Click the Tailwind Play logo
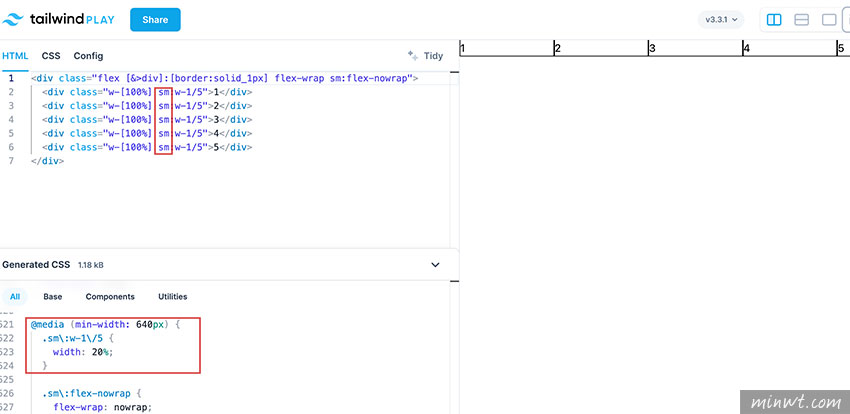This screenshot has height=414, width=850. coord(58,20)
